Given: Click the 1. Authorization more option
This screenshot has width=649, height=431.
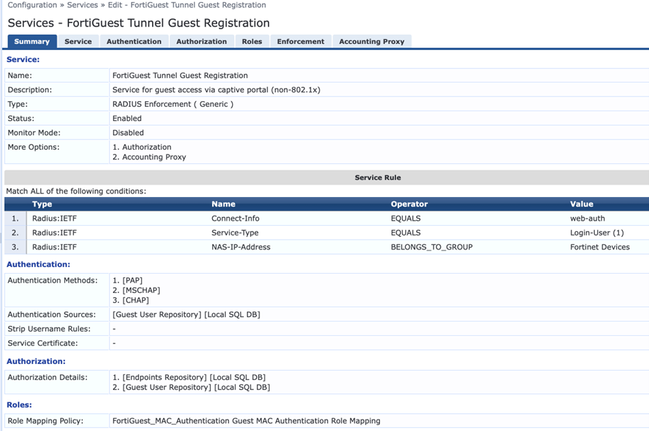Looking at the screenshot, I should (142, 147).
